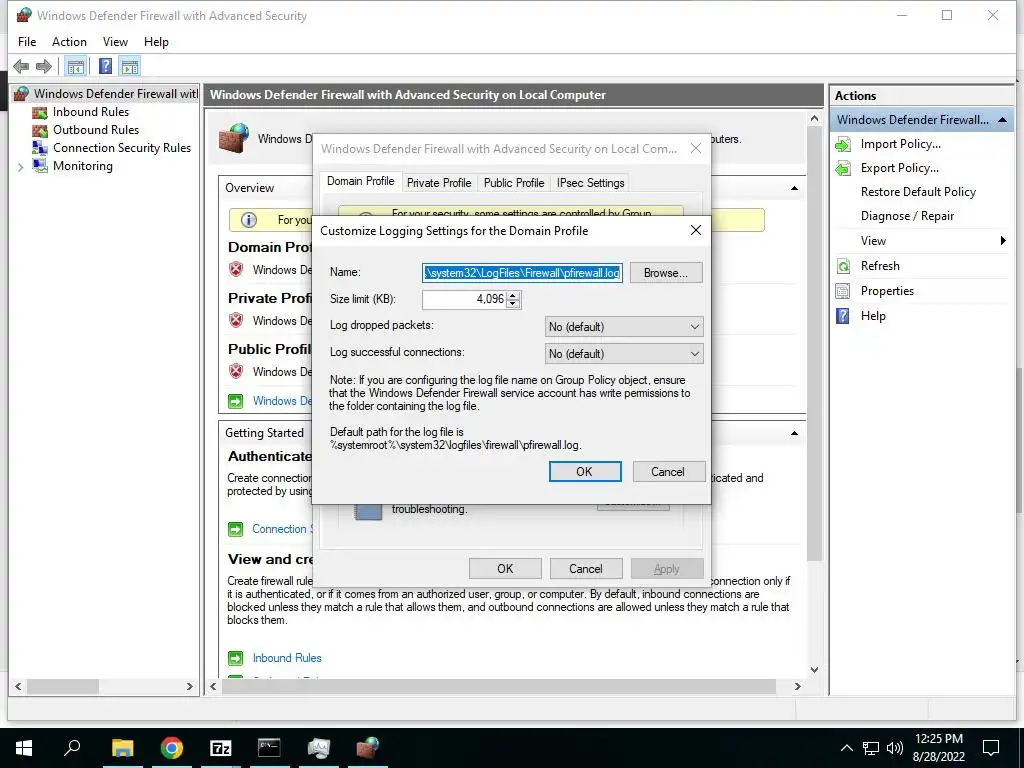1024x768 pixels.
Task: Click the Refresh icon in Actions
Action: [843, 266]
